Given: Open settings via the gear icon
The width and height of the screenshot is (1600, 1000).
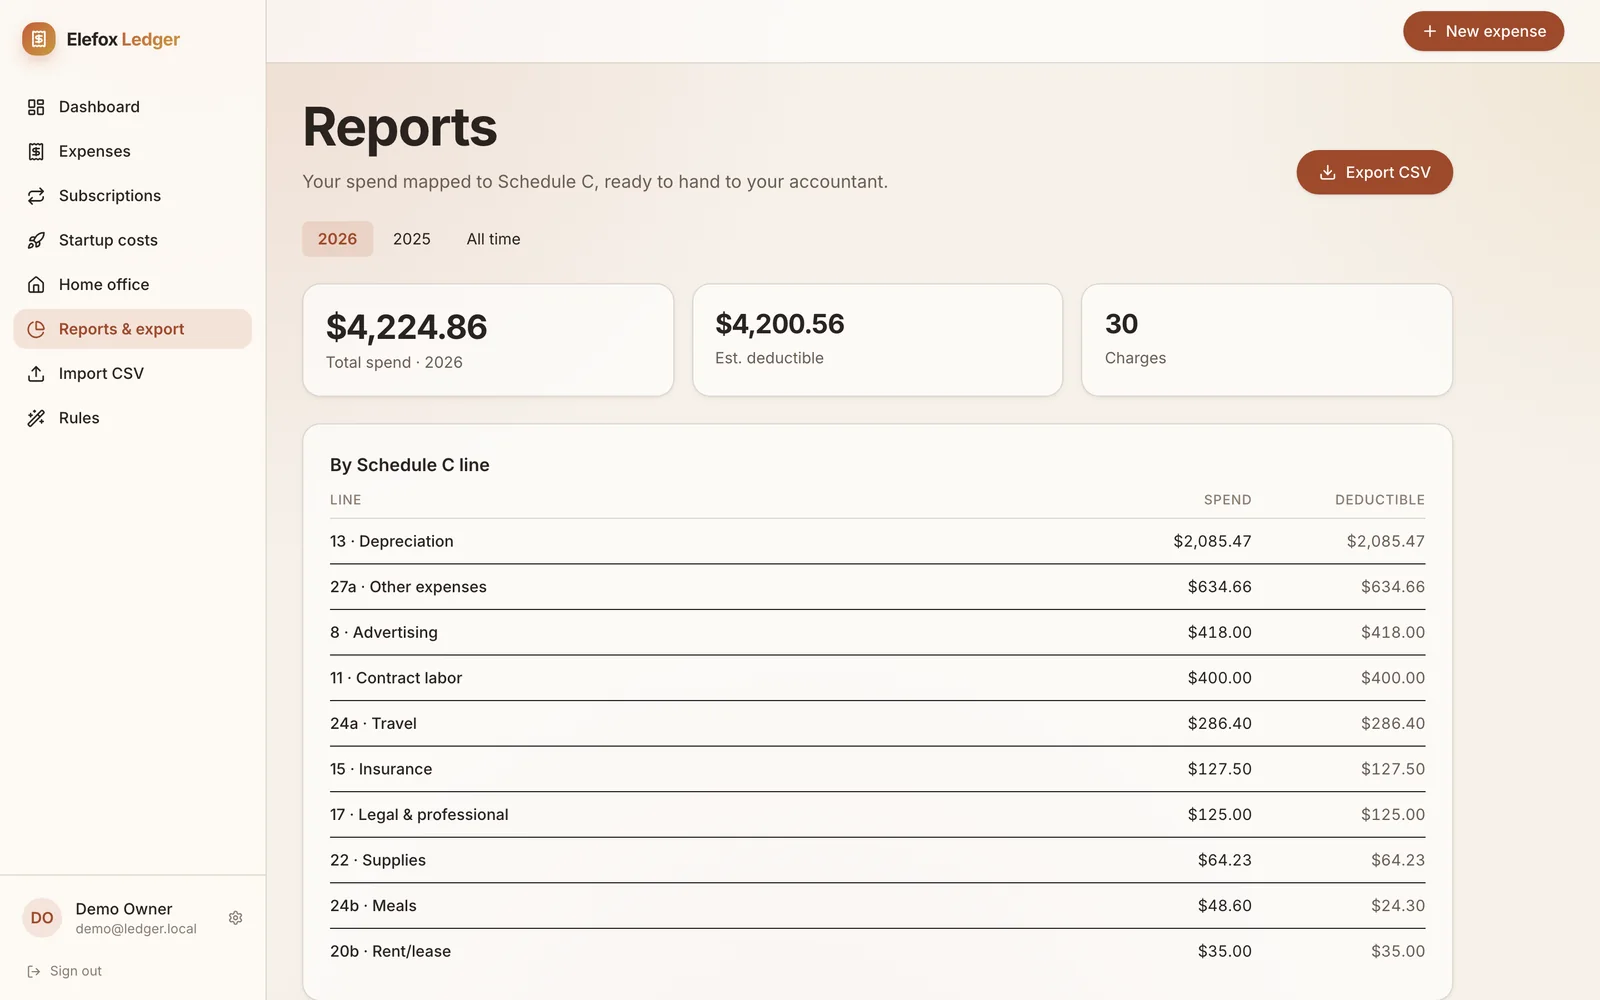Looking at the screenshot, I should pyautogui.click(x=236, y=918).
